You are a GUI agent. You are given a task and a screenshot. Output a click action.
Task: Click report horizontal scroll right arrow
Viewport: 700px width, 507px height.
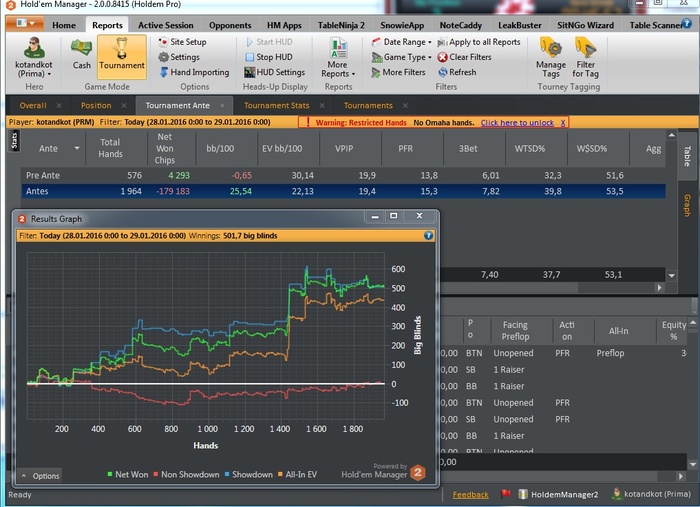(x=660, y=288)
